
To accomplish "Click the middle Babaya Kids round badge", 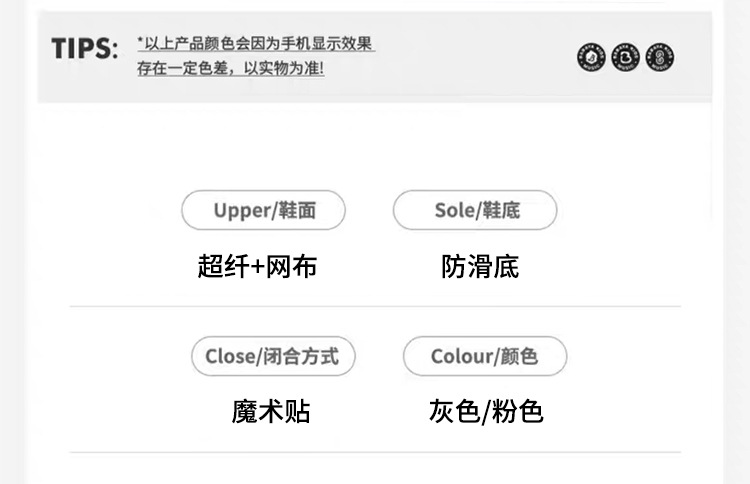I will tap(625, 58).
